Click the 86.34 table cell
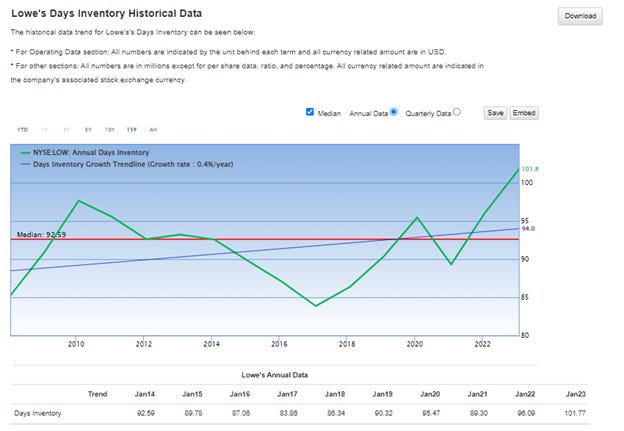The height and width of the screenshot is (431, 624). click(x=336, y=413)
